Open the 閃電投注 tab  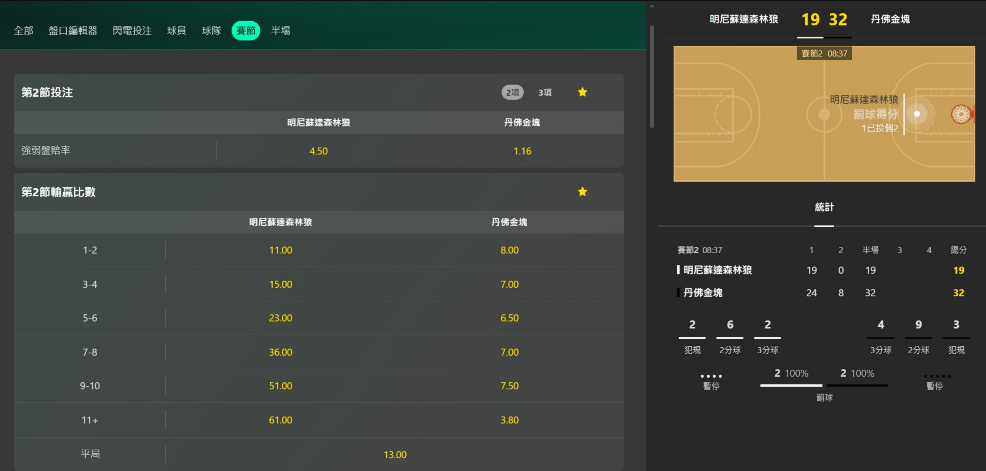coord(132,30)
